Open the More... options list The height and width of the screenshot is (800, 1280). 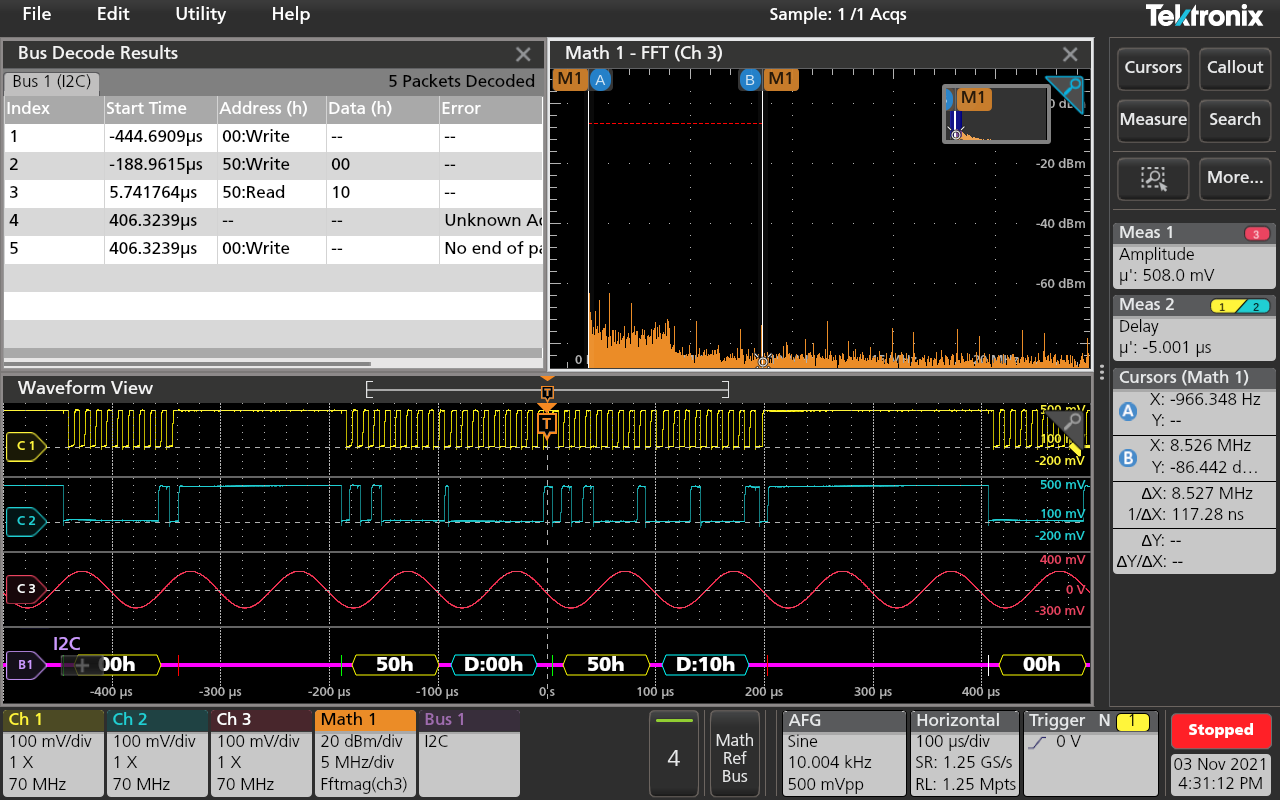pos(1235,178)
